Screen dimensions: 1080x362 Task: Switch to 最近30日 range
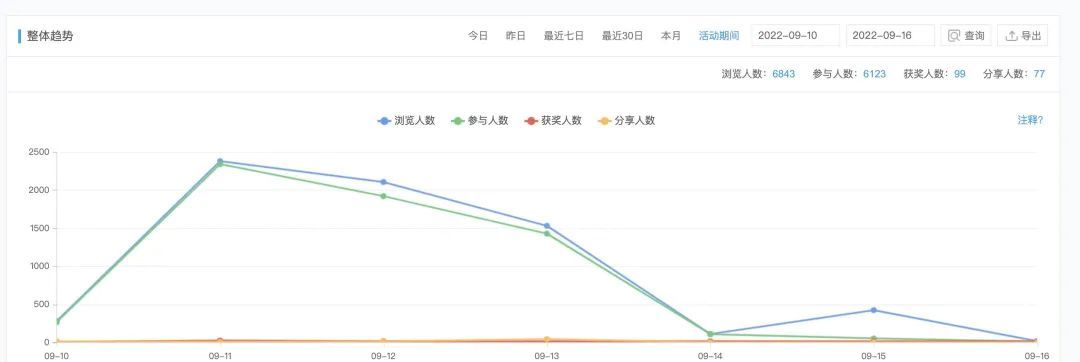[x=623, y=36]
